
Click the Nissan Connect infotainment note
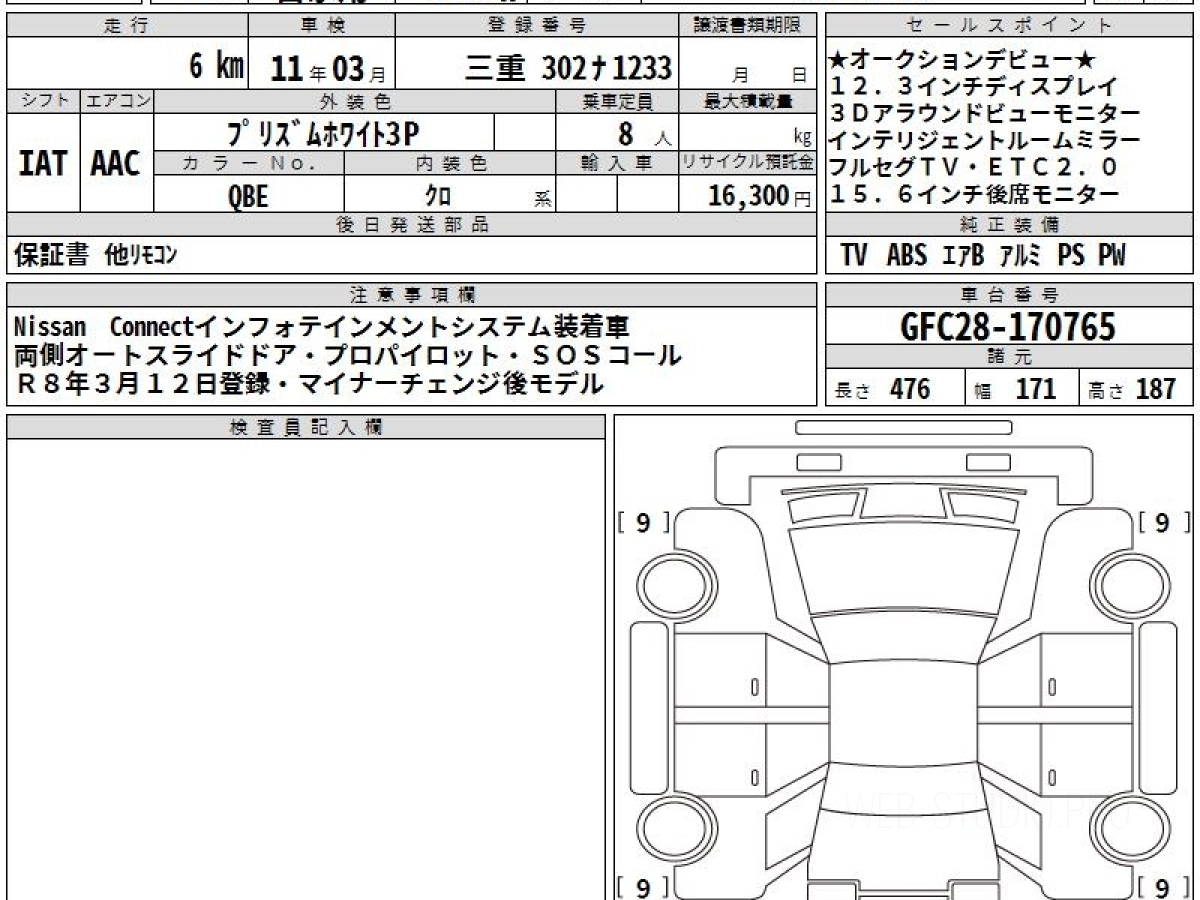click(x=323, y=328)
